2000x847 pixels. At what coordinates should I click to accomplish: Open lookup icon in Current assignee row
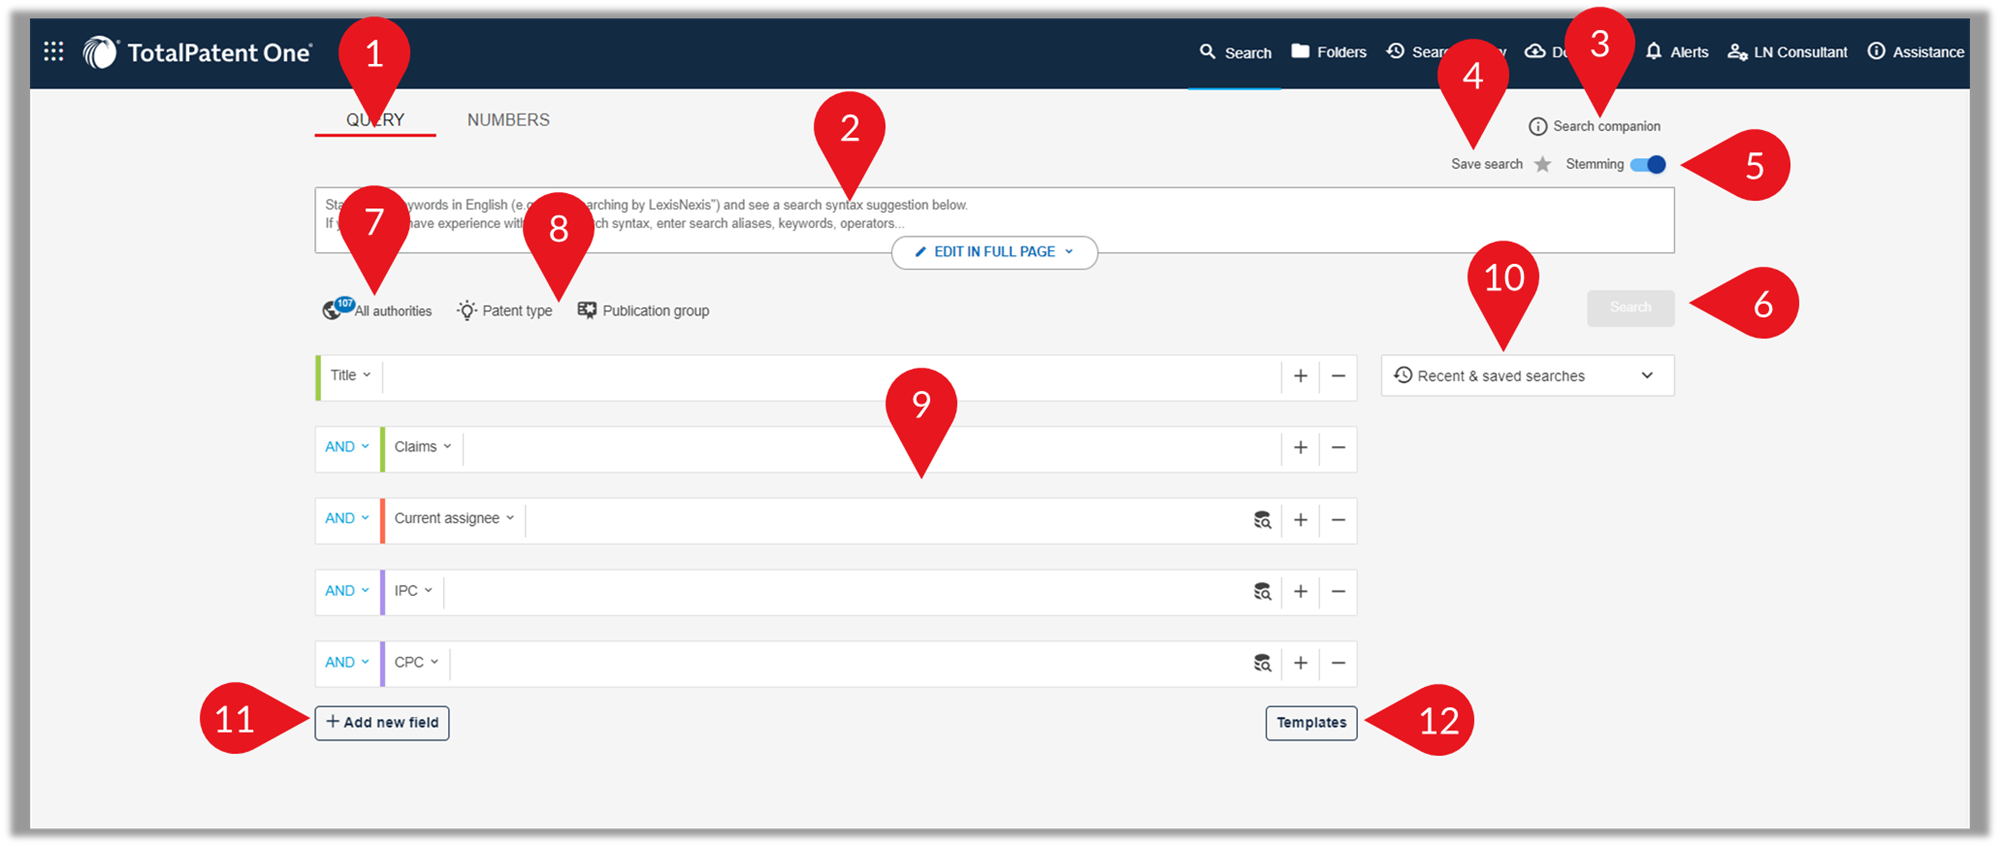point(1263,520)
